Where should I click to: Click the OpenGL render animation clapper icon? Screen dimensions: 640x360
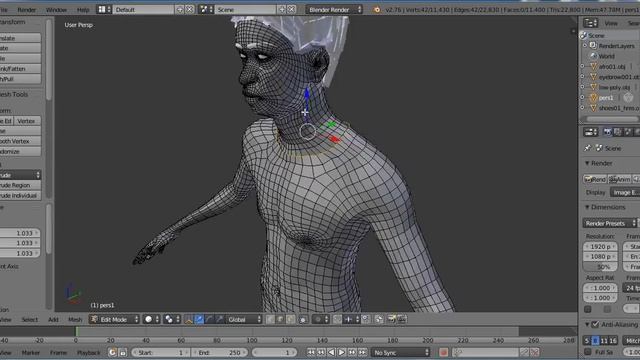coord(402,319)
